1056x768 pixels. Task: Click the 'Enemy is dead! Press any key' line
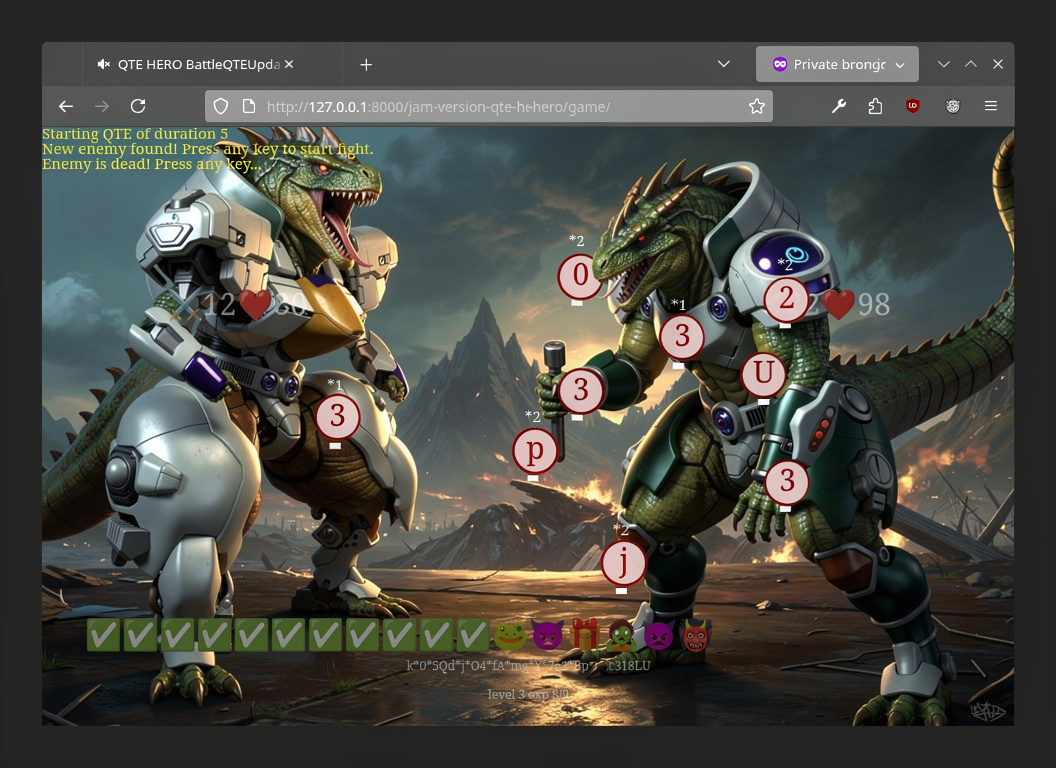(x=151, y=164)
